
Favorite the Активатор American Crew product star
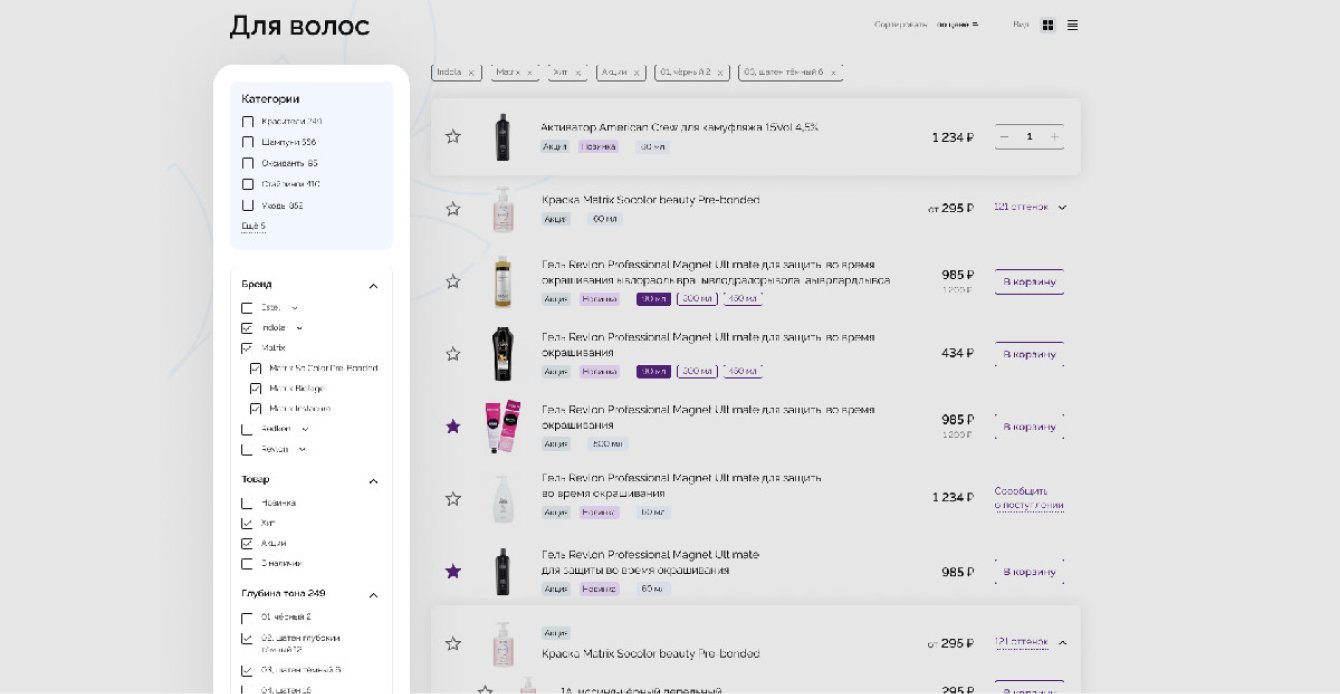point(453,137)
